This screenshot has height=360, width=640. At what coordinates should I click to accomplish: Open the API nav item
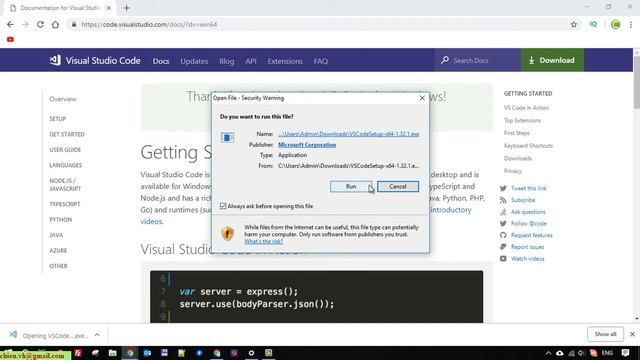[x=251, y=61]
